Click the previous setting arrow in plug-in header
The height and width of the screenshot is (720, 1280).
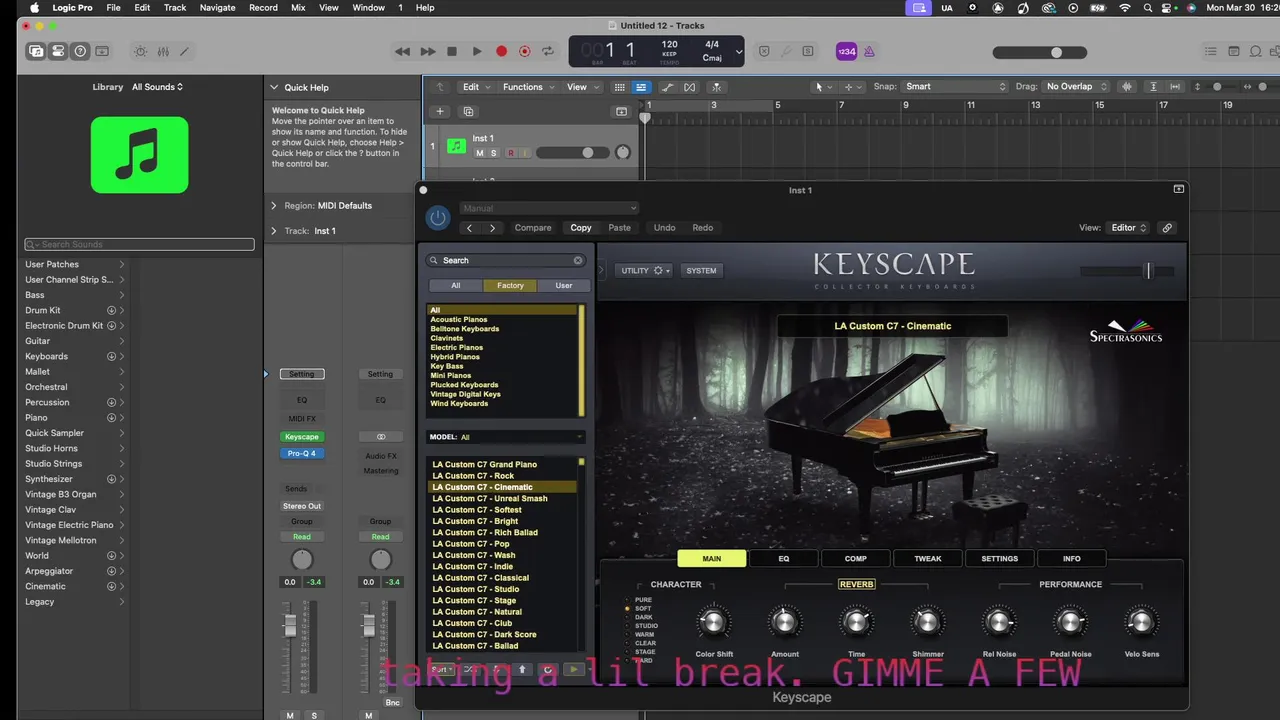pyautogui.click(x=469, y=228)
